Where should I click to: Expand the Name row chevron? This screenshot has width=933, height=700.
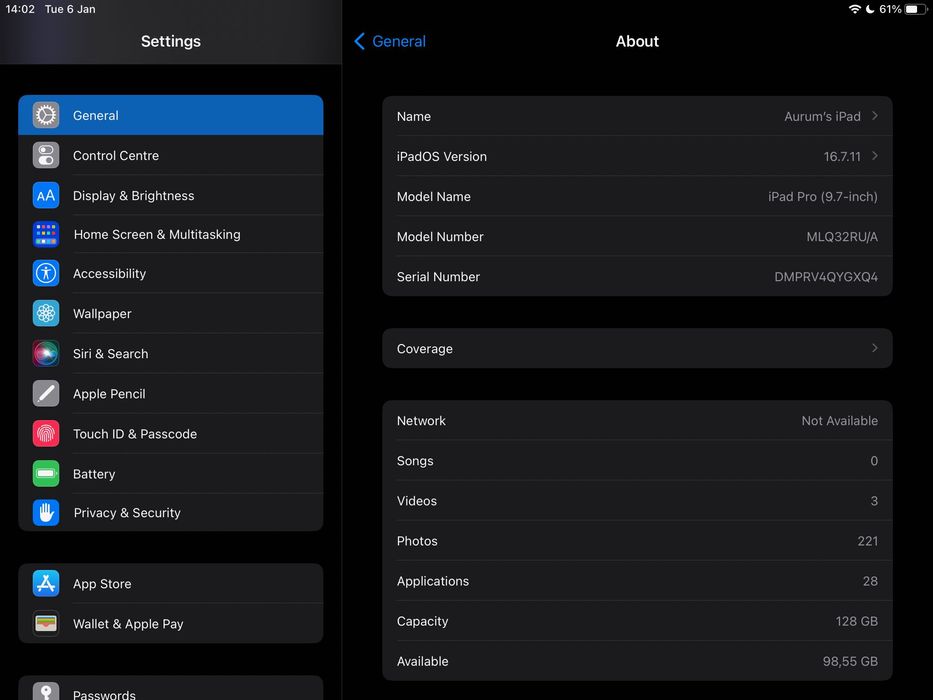[875, 115]
